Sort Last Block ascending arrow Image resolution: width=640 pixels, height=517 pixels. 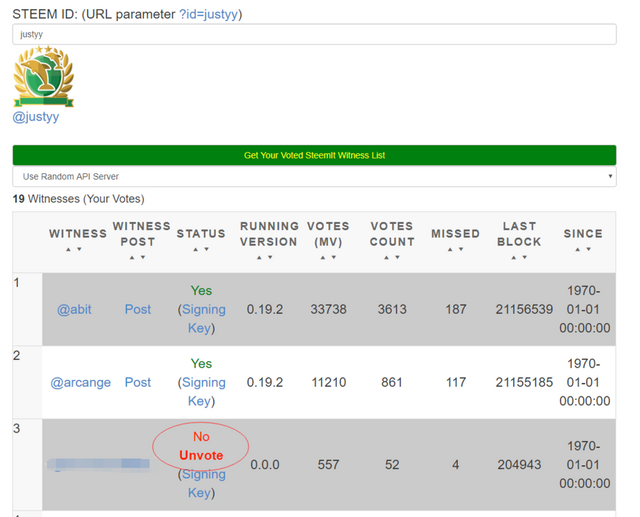click(514, 257)
